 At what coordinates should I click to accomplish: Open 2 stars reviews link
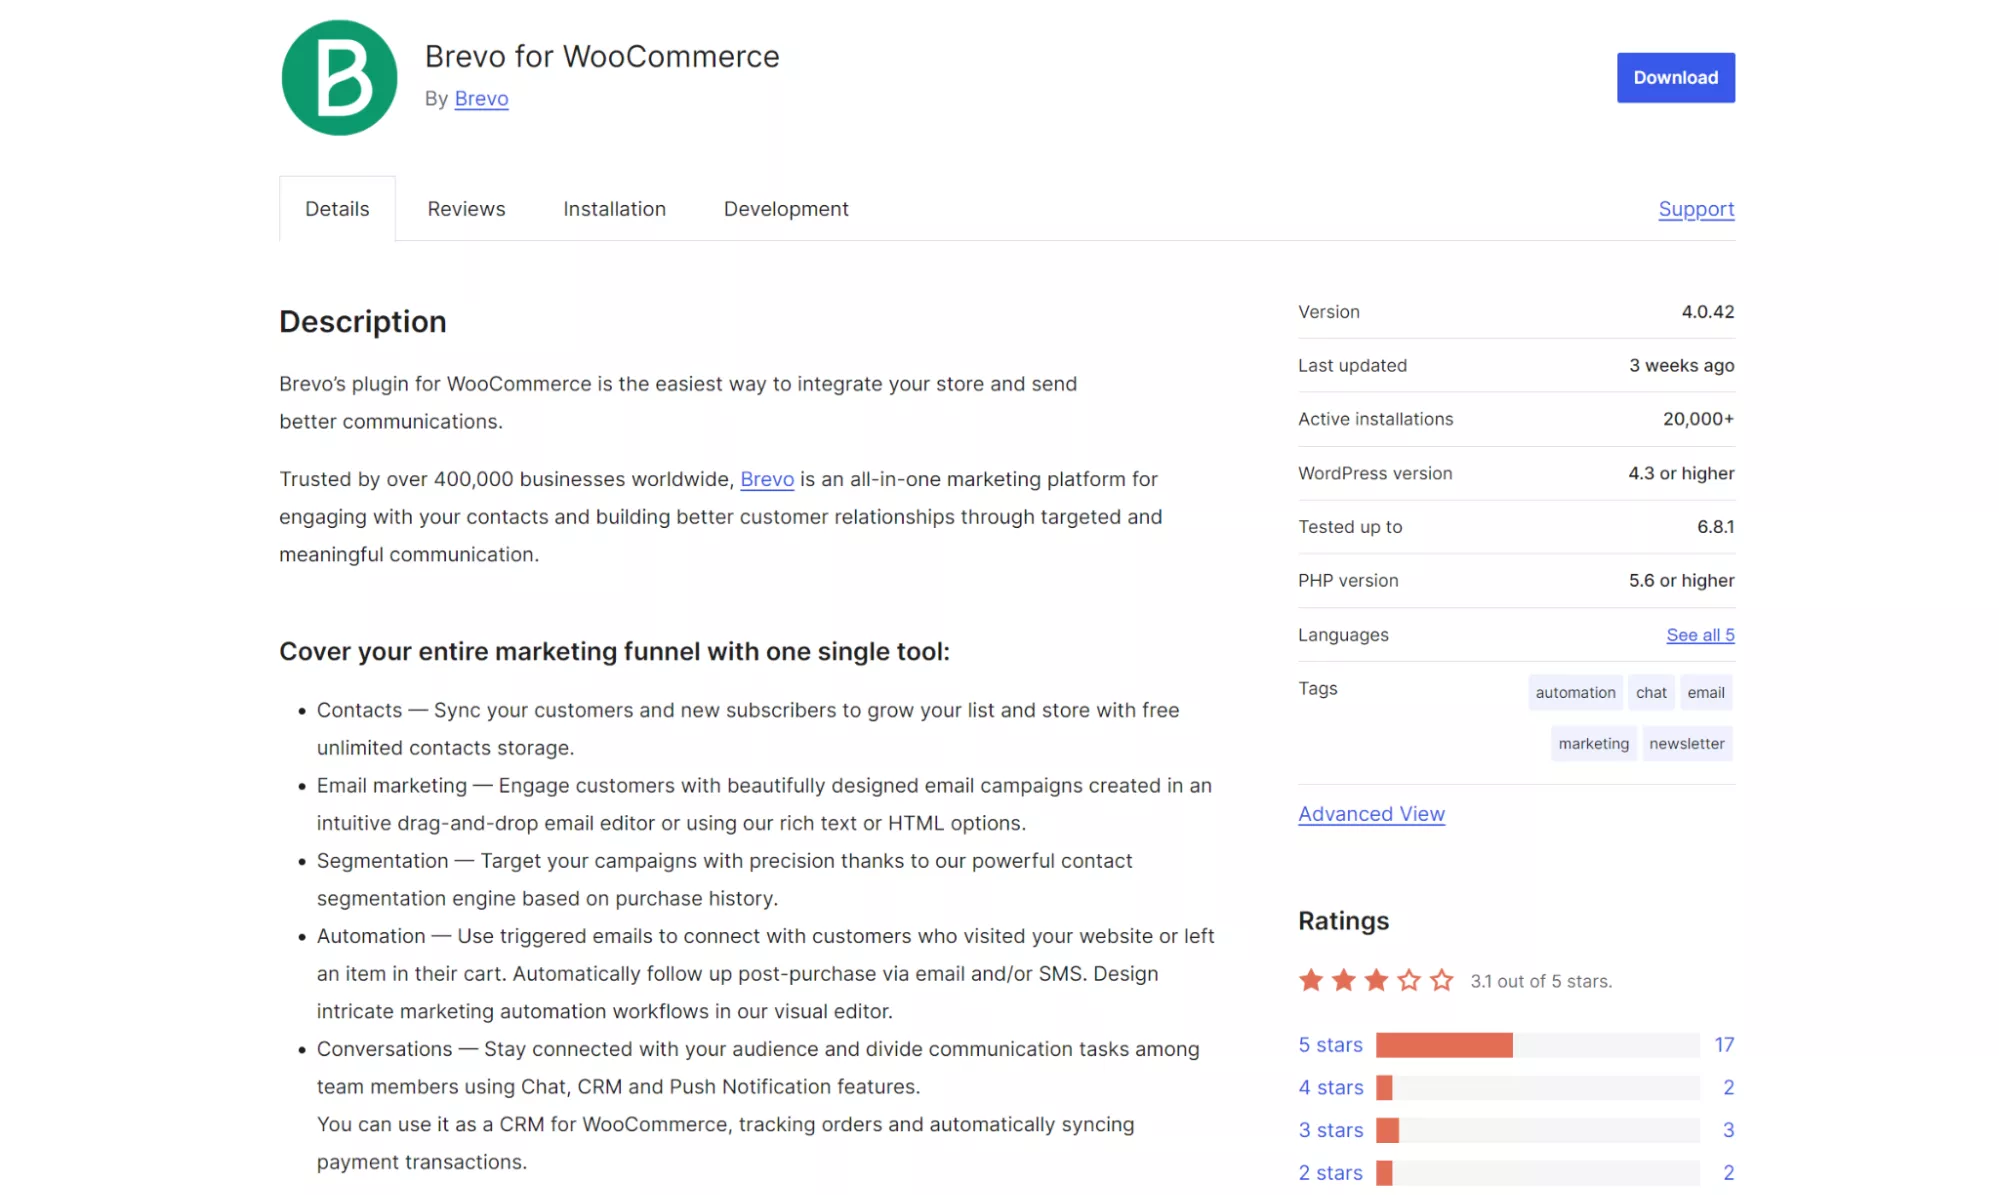tap(1330, 1173)
